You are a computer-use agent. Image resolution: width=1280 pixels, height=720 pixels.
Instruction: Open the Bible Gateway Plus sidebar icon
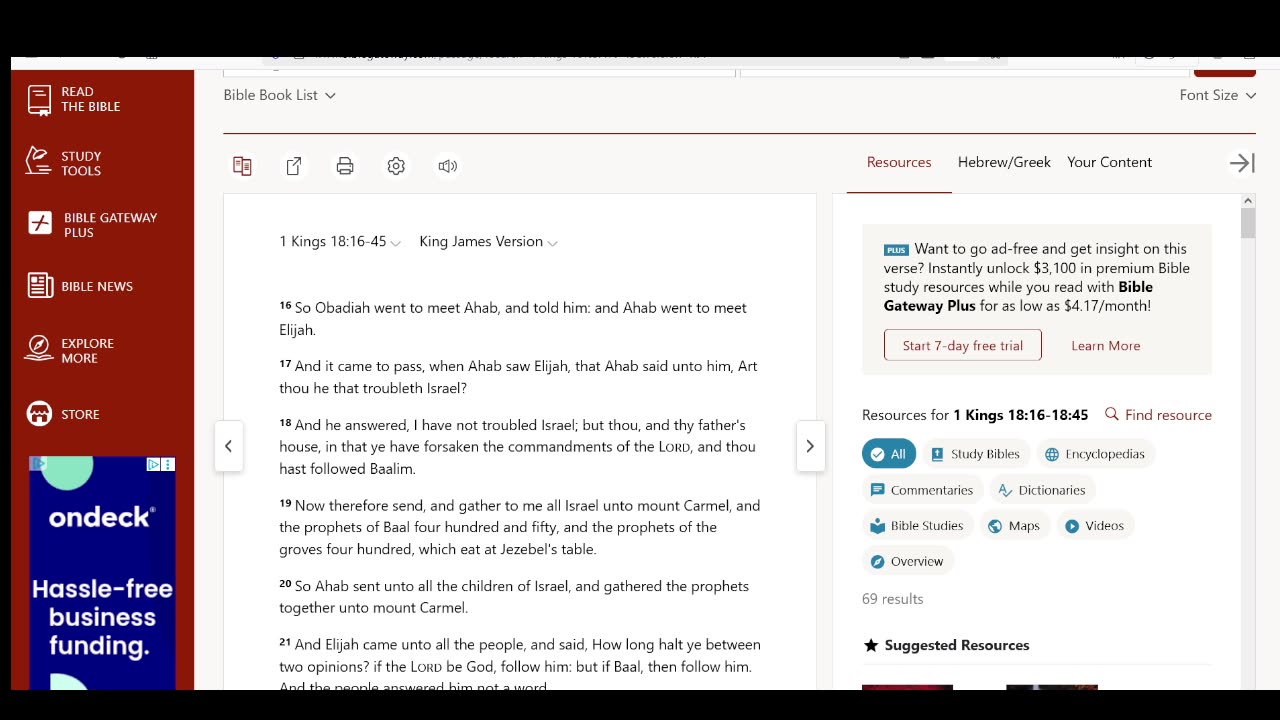[x=40, y=224]
